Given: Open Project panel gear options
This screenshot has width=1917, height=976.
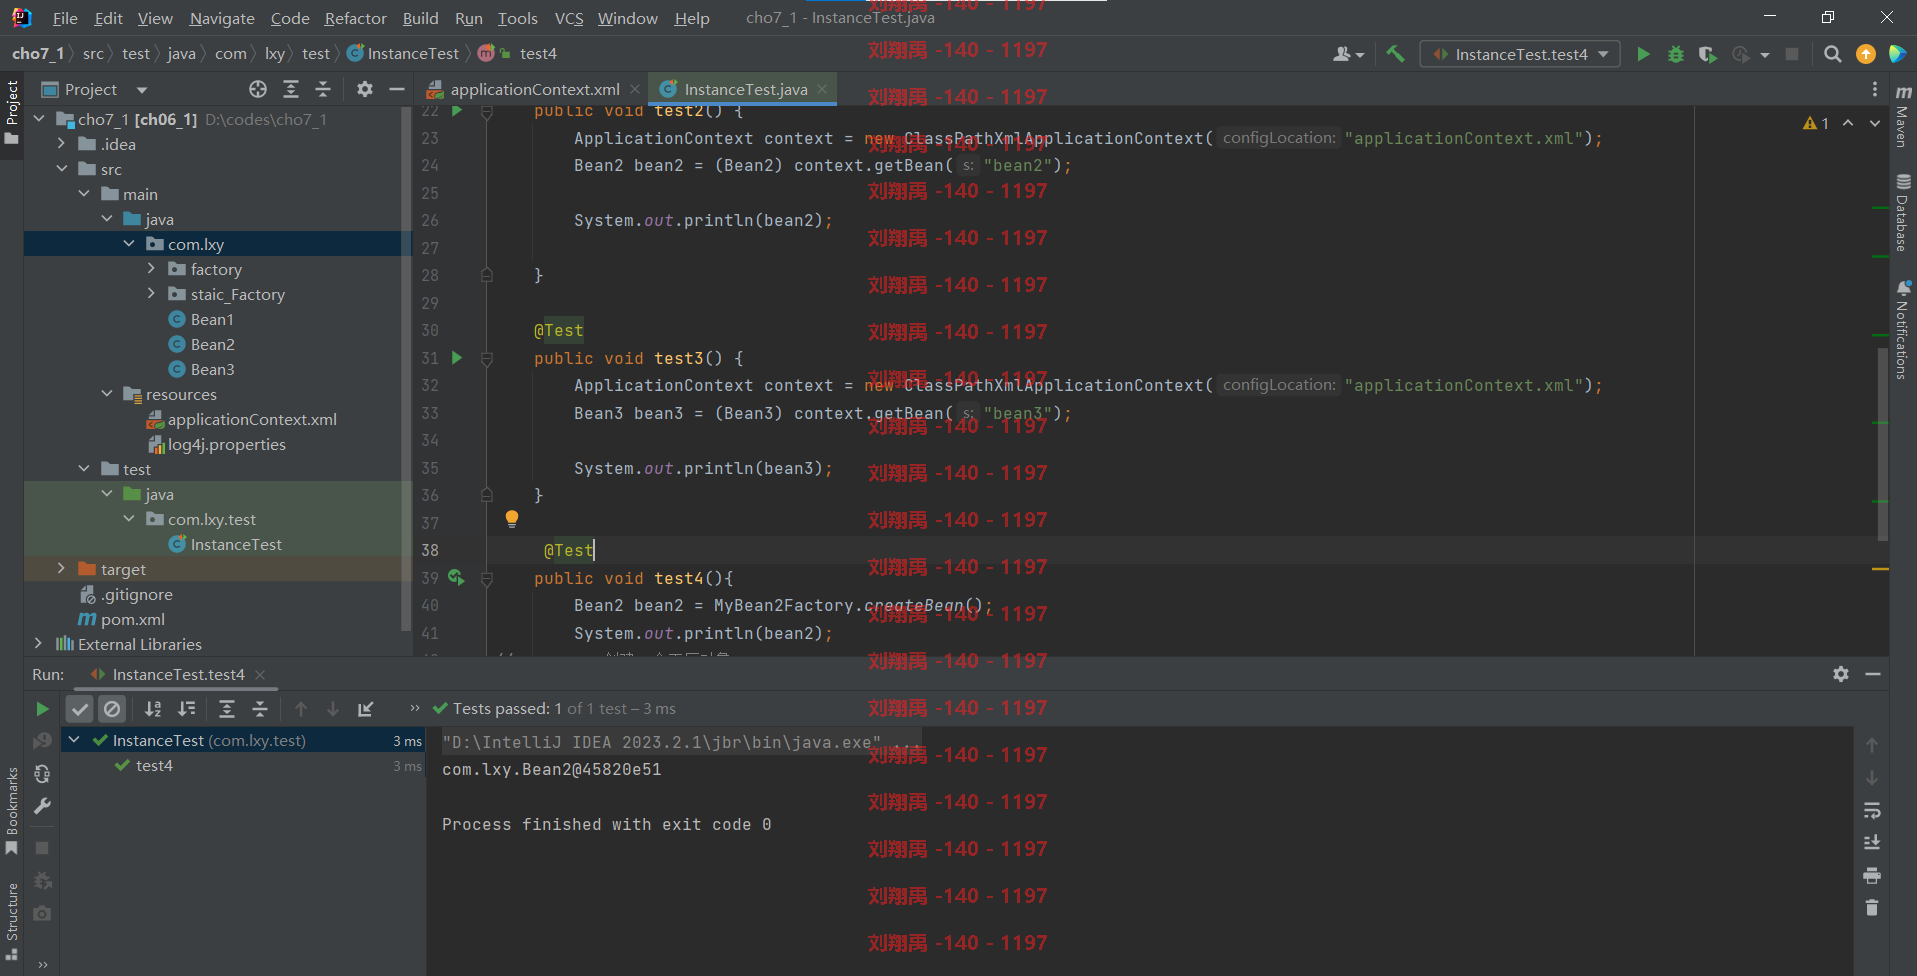Looking at the screenshot, I should (365, 89).
